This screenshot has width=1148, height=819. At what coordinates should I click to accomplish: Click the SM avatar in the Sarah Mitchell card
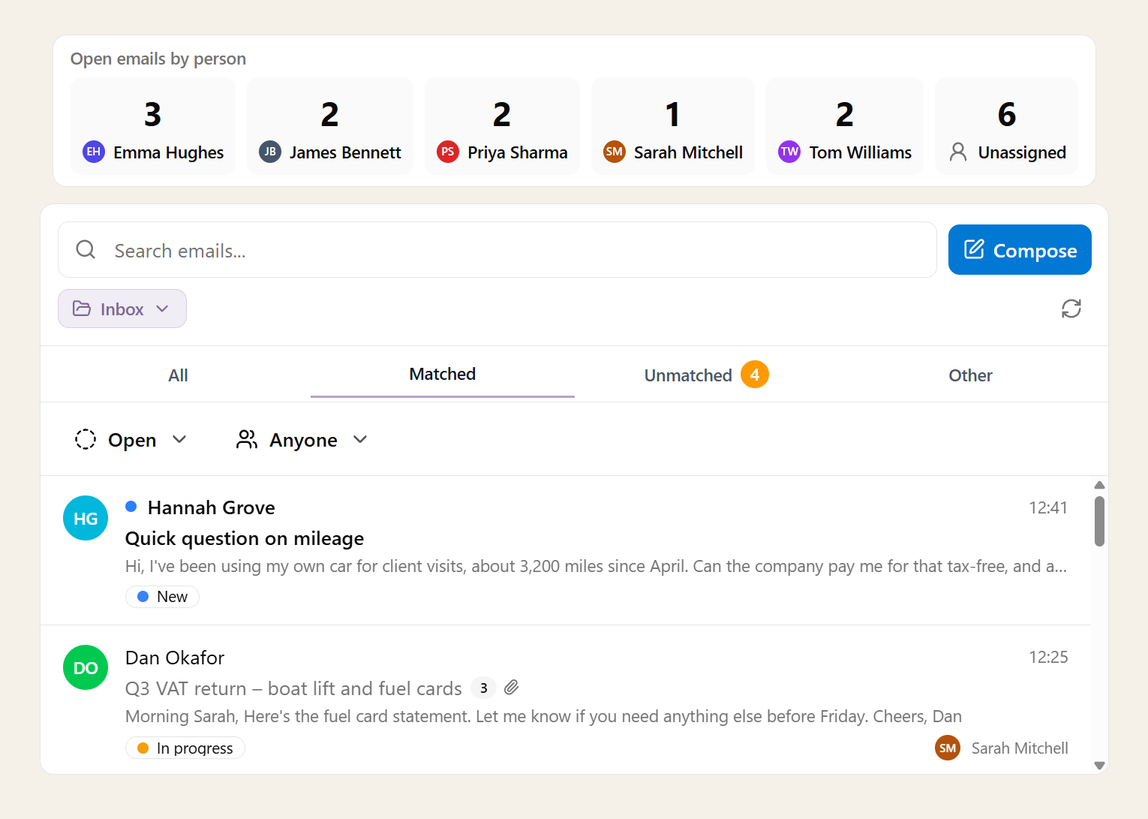pos(614,152)
